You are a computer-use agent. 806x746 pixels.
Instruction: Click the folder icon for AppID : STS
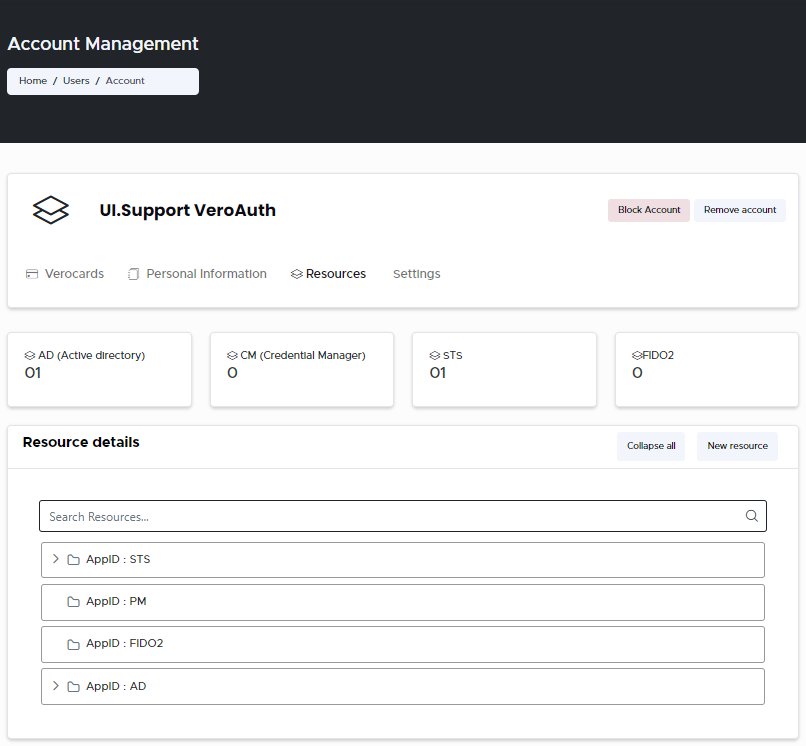tap(74, 559)
